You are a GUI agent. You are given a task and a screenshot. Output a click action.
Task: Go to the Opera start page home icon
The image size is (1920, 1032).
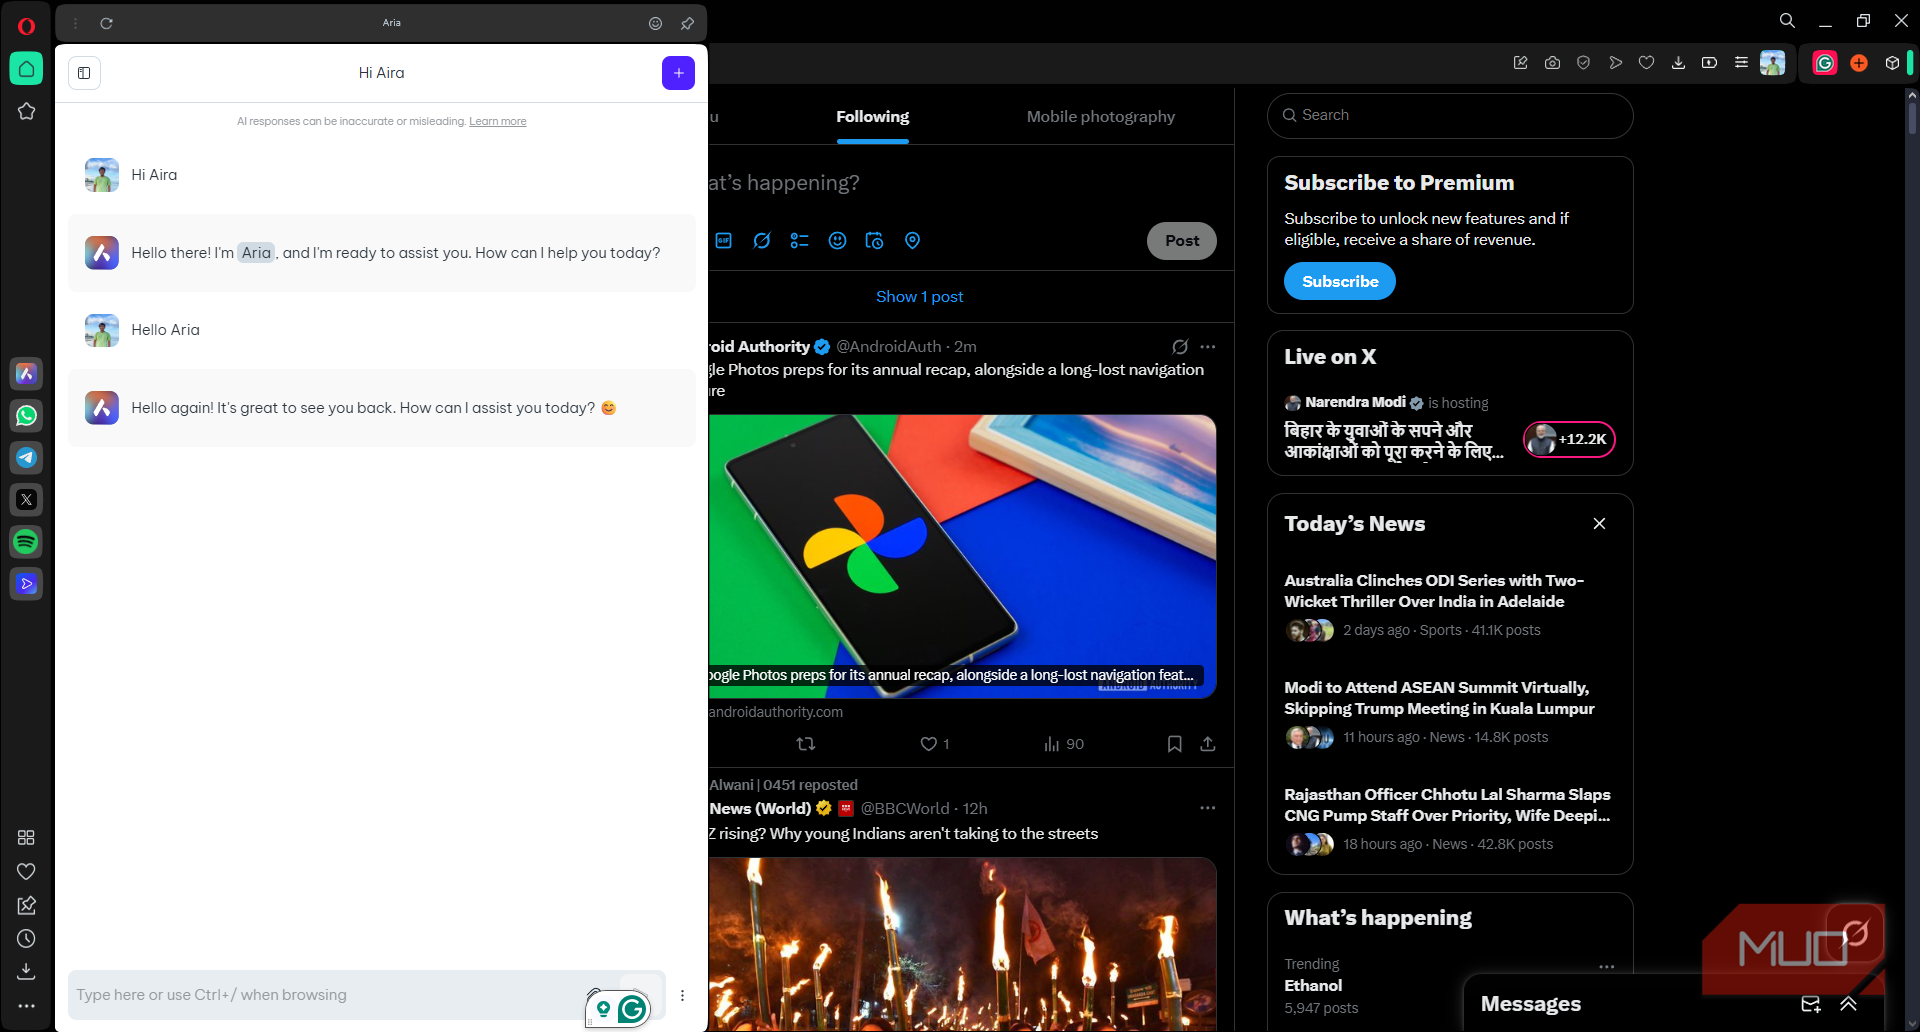tap(26, 69)
